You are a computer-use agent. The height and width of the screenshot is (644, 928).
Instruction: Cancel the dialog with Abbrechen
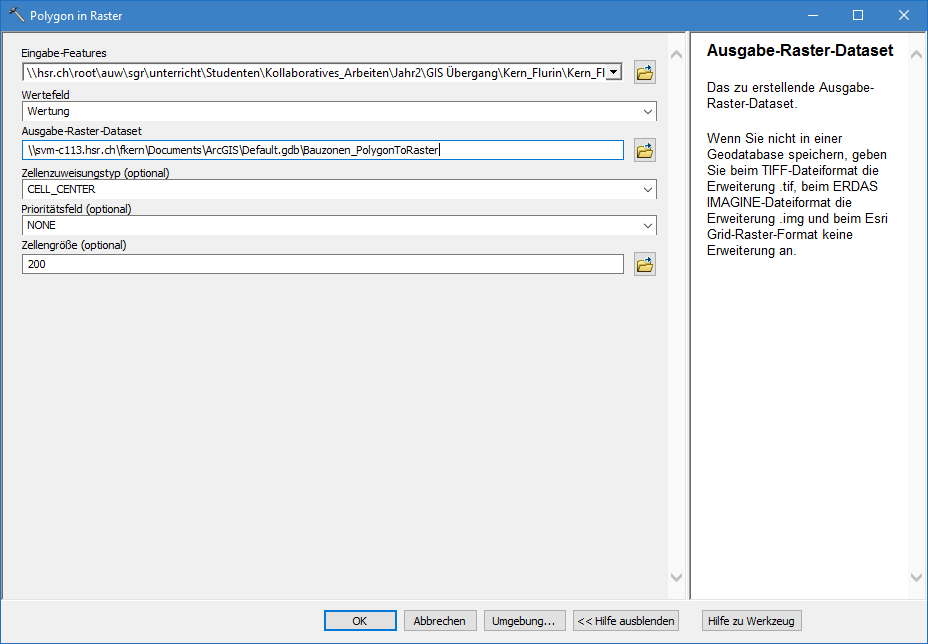click(440, 621)
